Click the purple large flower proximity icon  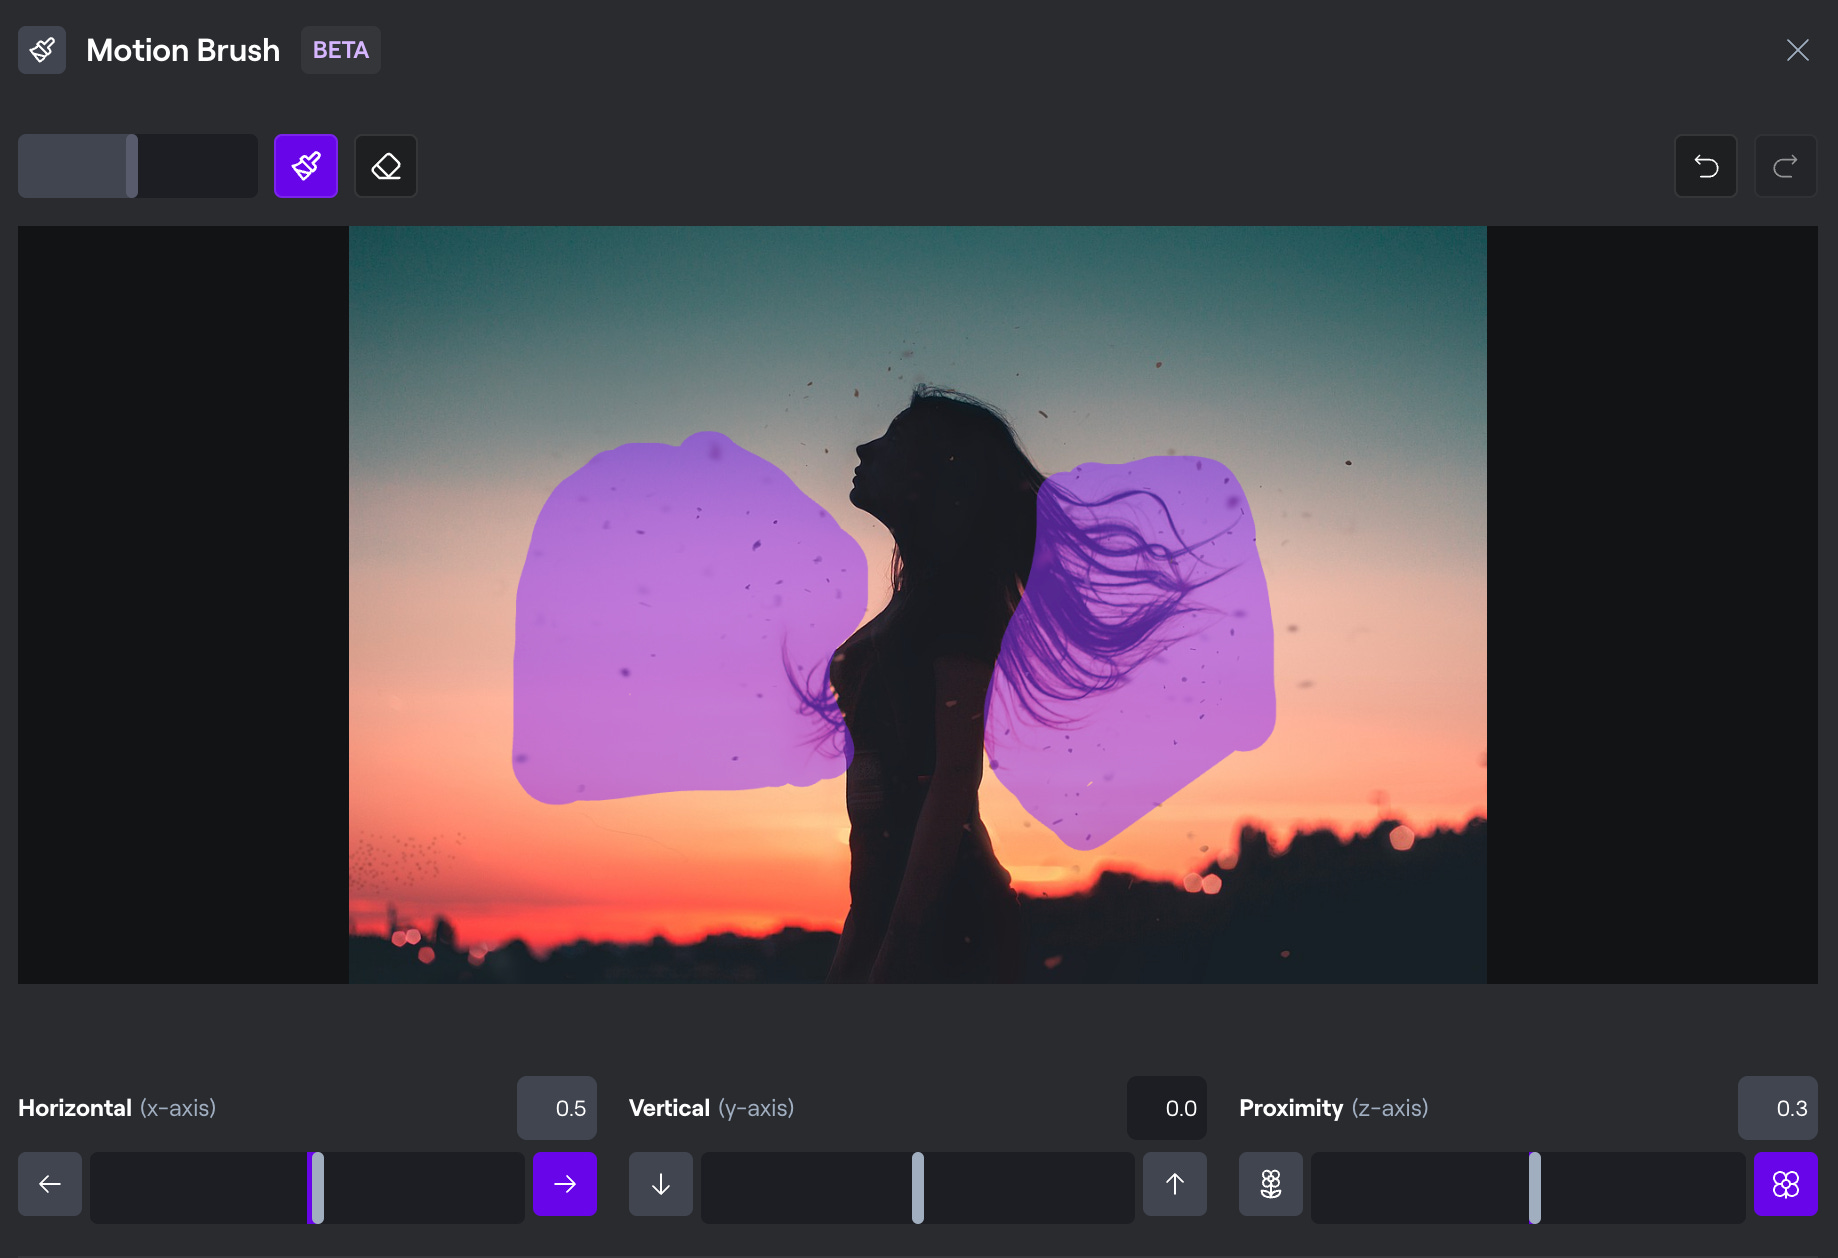pyautogui.click(x=1786, y=1184)
